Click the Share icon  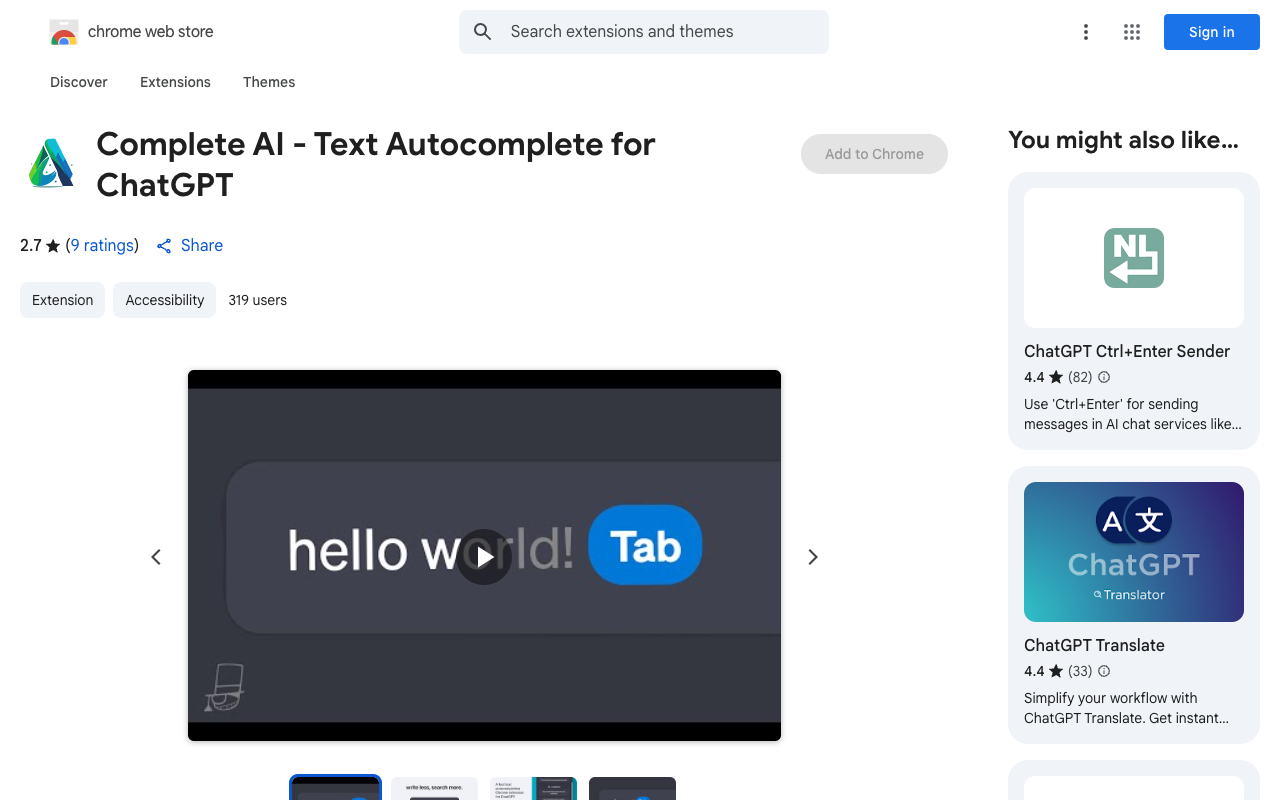coord(164,245)
